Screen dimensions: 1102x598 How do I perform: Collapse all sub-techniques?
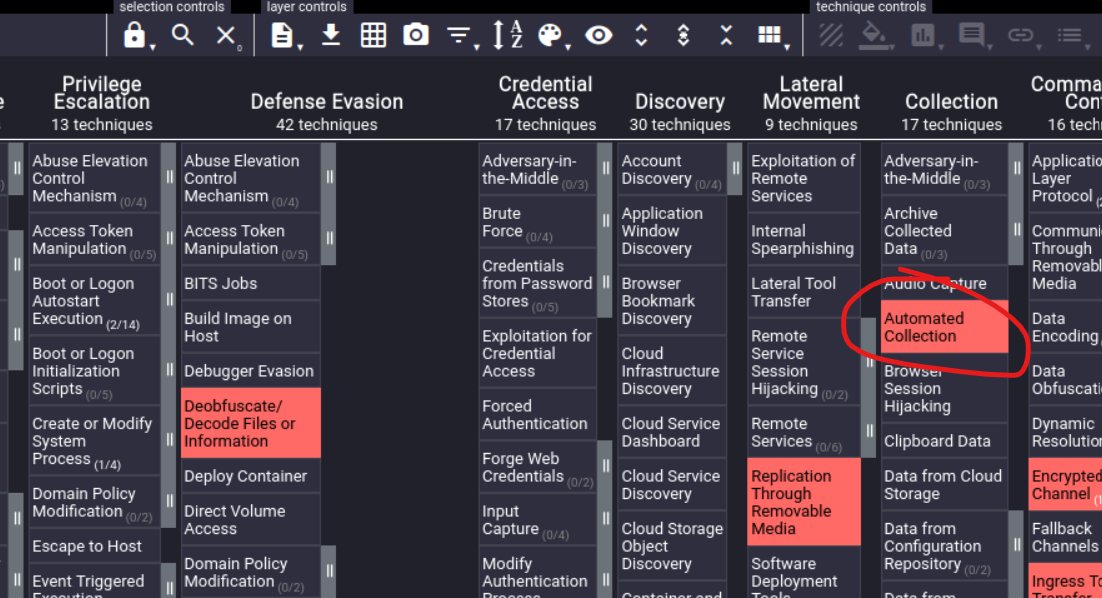(726, 34)
